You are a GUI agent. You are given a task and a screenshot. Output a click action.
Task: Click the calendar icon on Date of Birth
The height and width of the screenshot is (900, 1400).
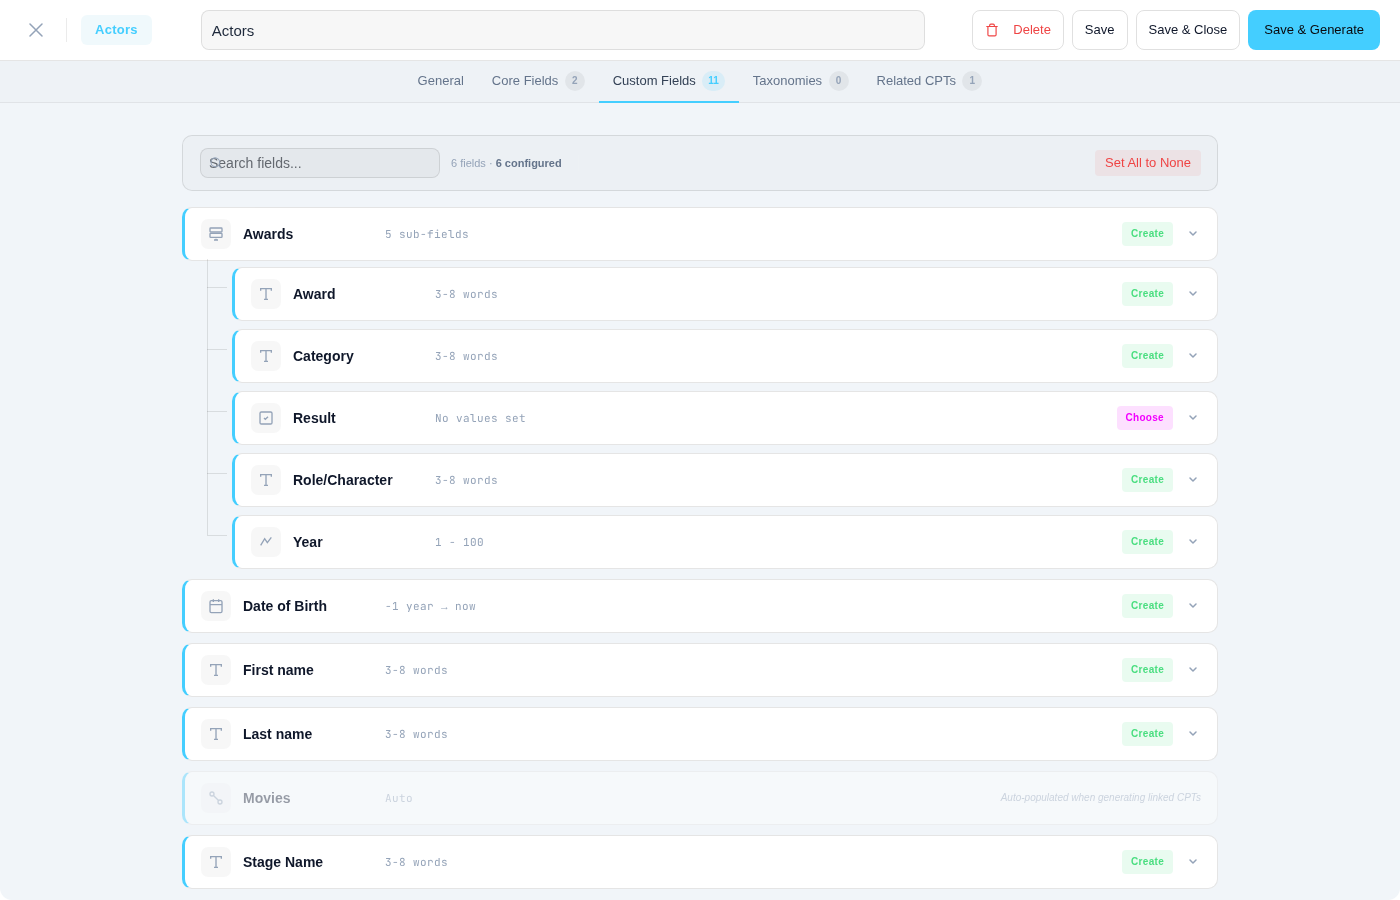(x=216, y=606)
